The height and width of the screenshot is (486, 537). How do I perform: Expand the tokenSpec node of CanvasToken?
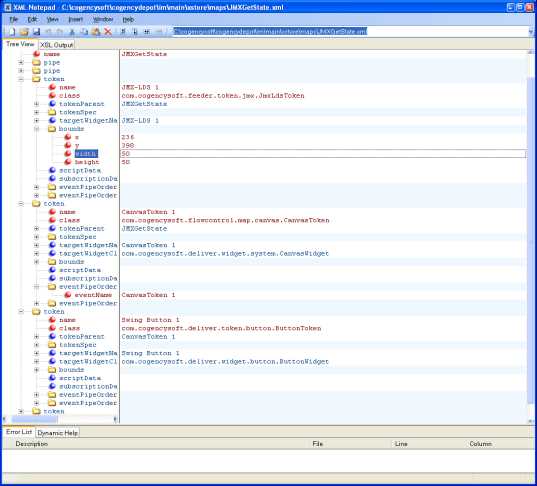37,237
